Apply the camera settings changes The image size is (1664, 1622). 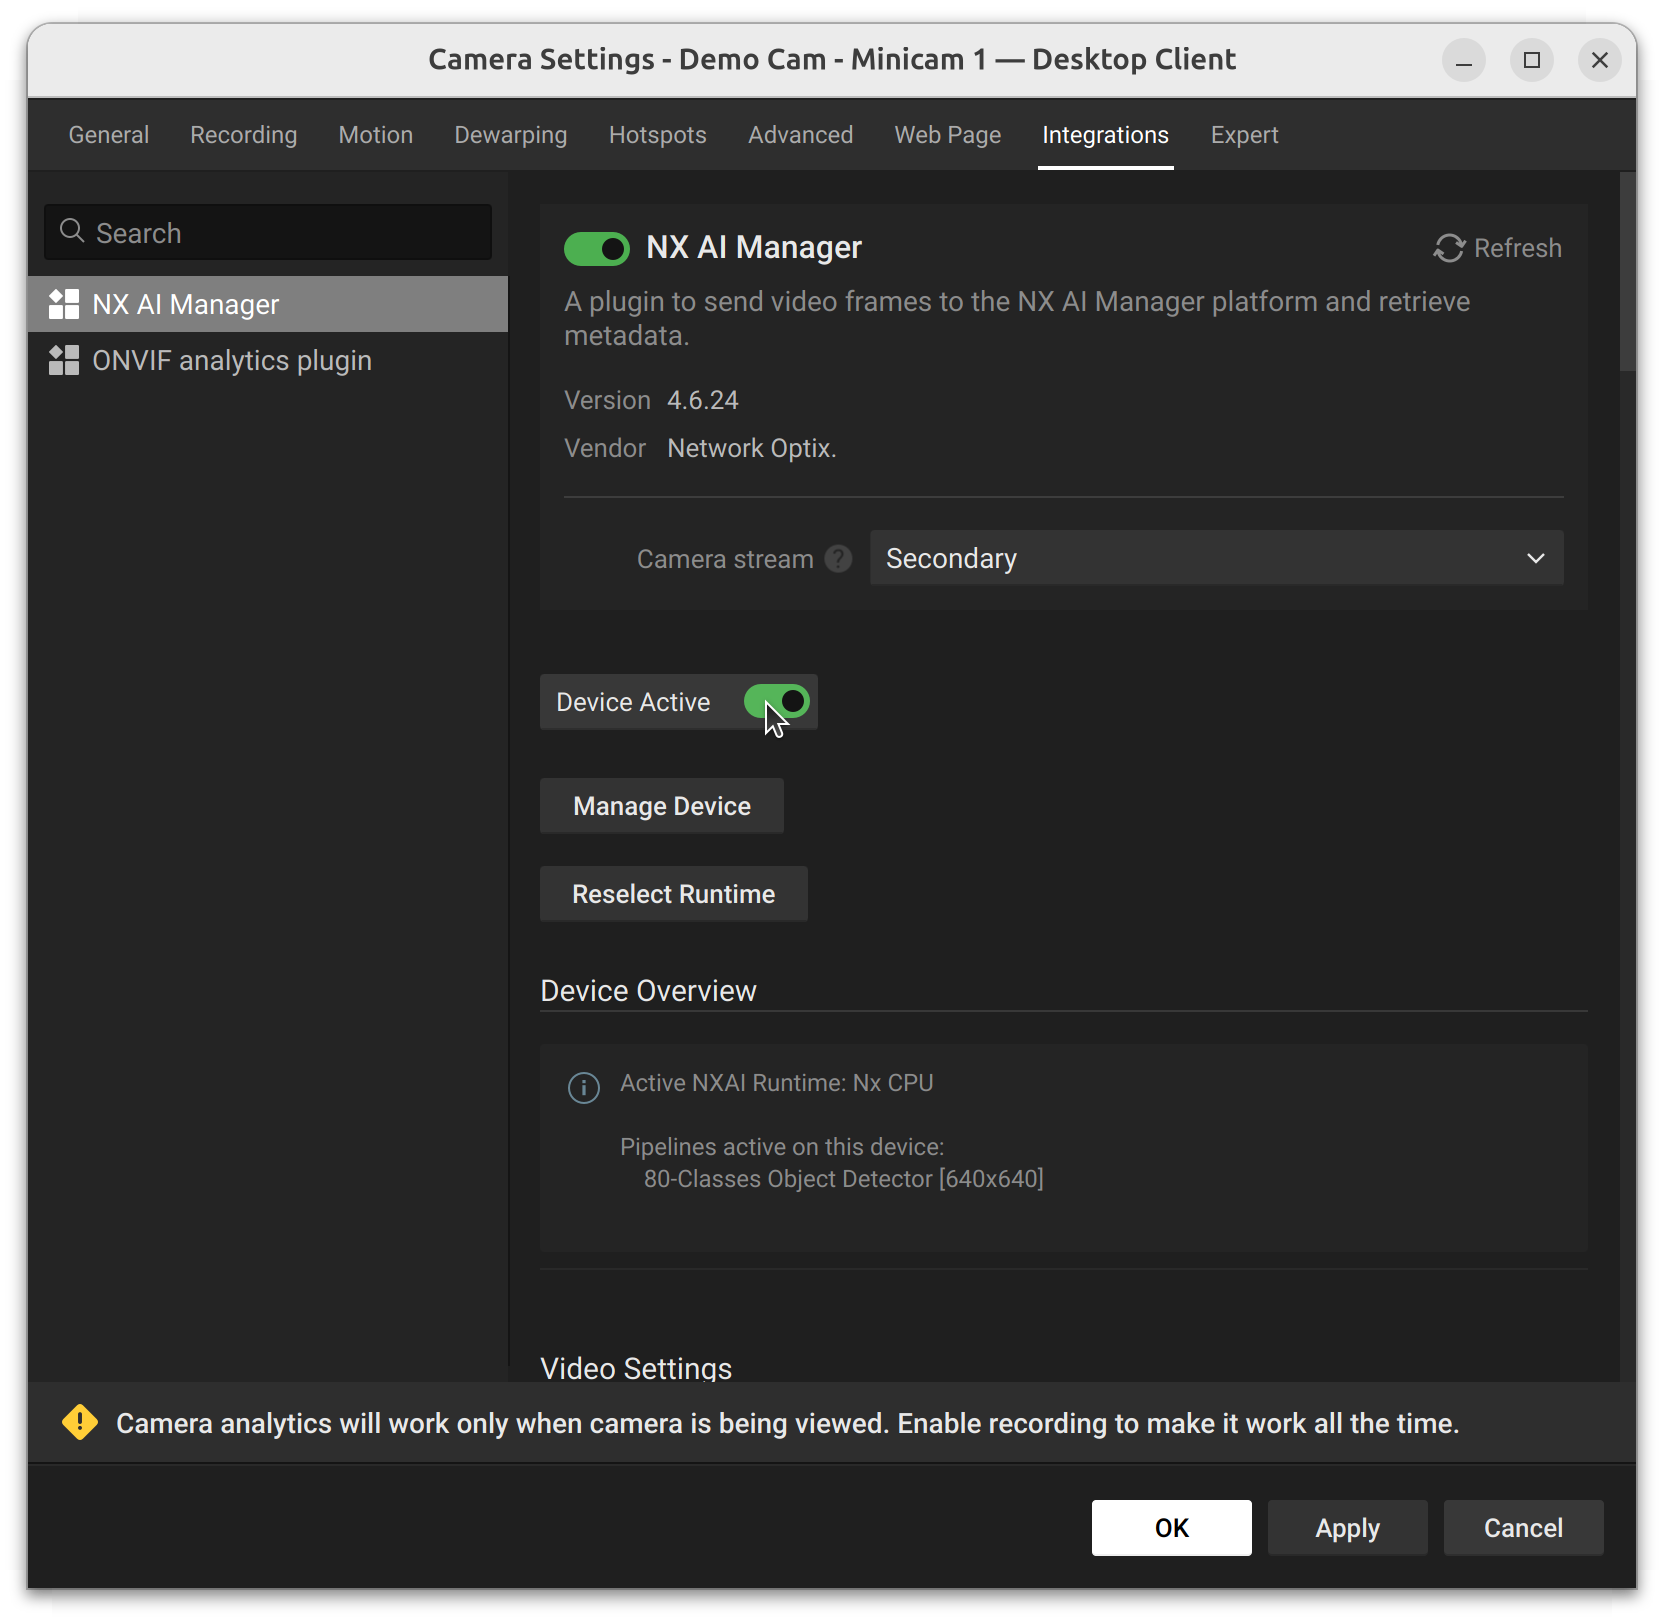[1346, 1527]
